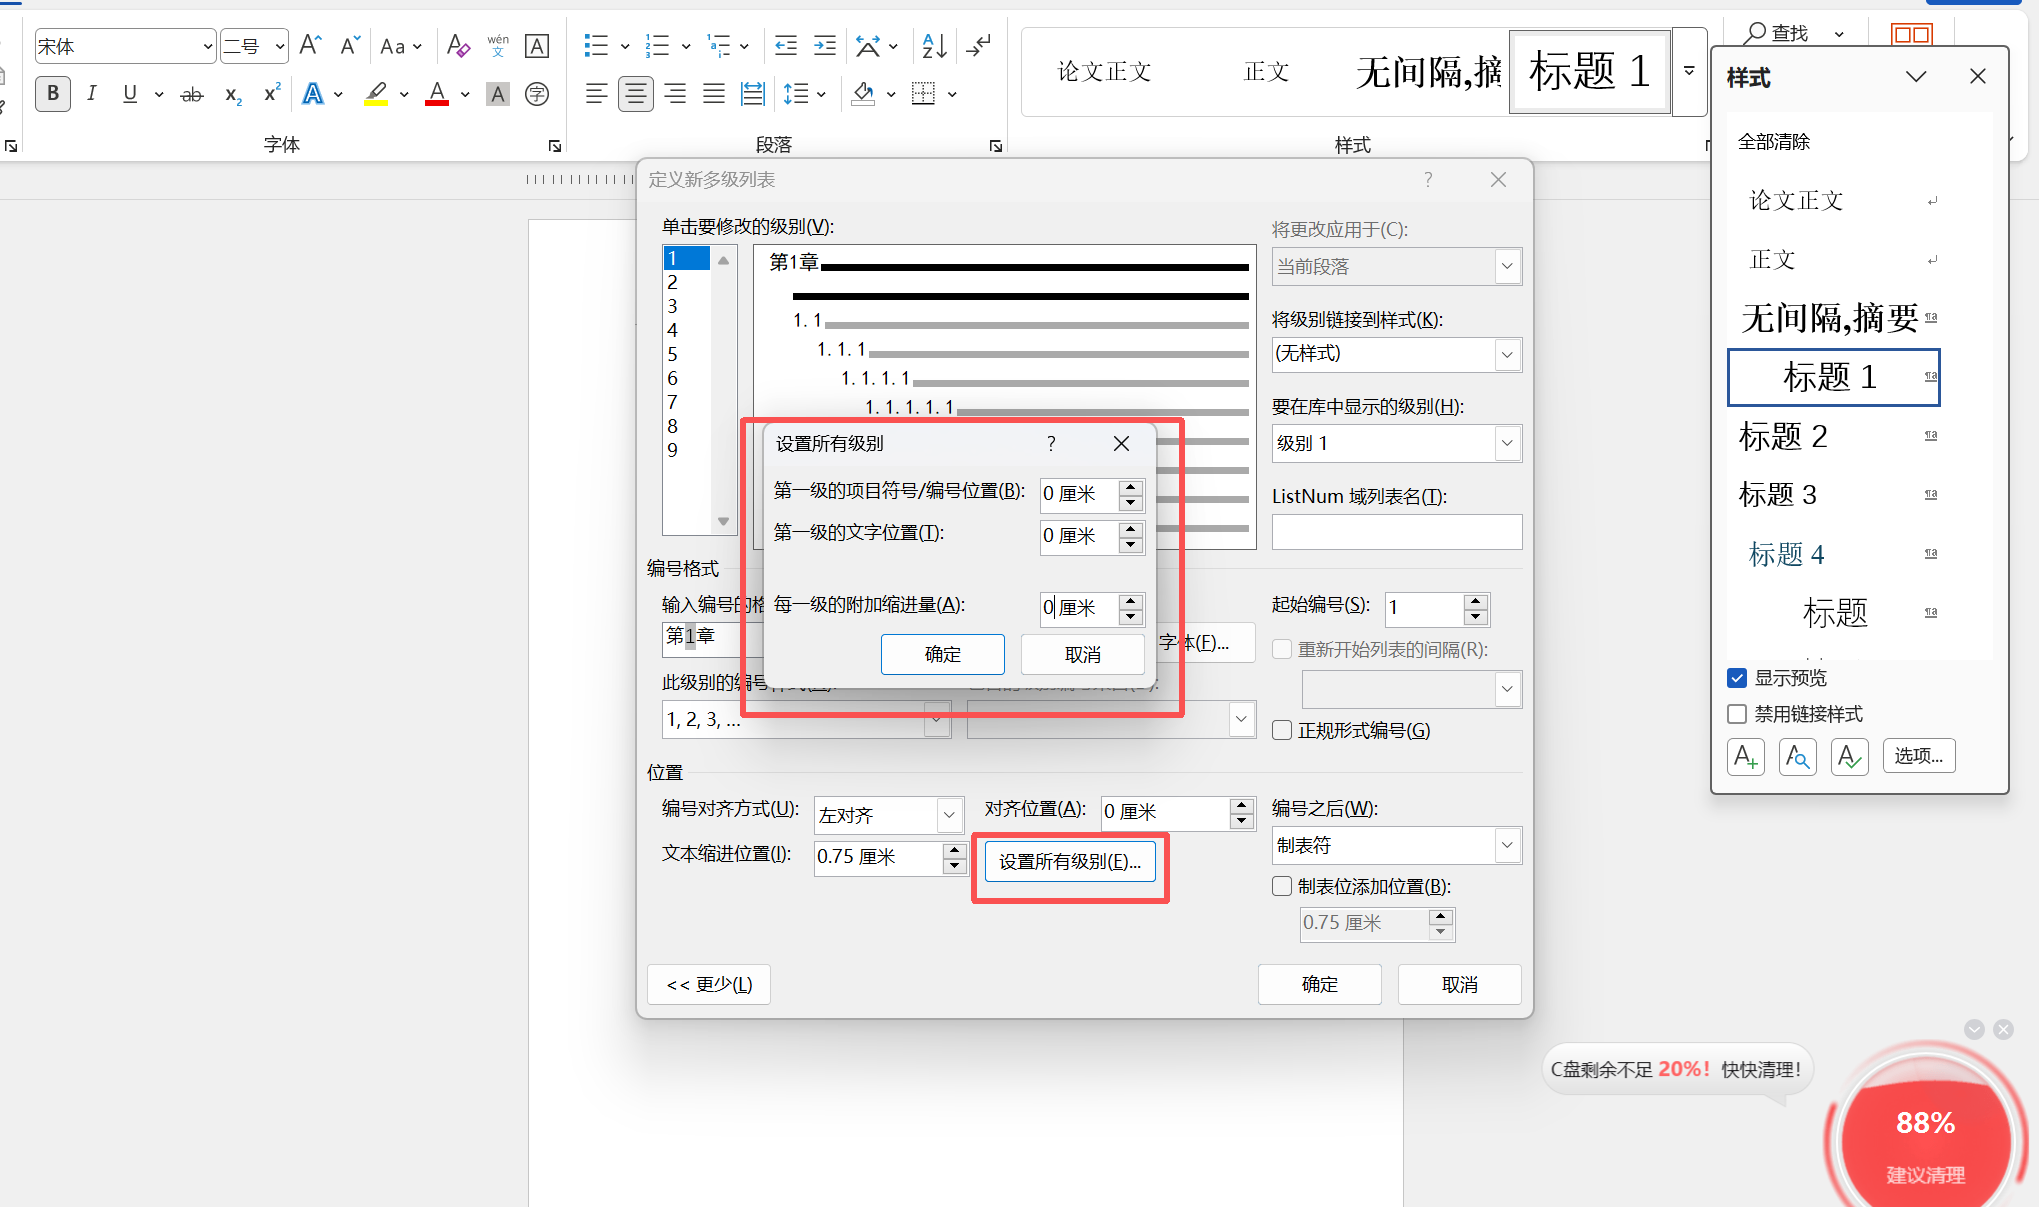Viewport: 2039px width, 1207px height.
Task: Check the 禁用链接样式 checkbox
Action: pos(1737,714)
